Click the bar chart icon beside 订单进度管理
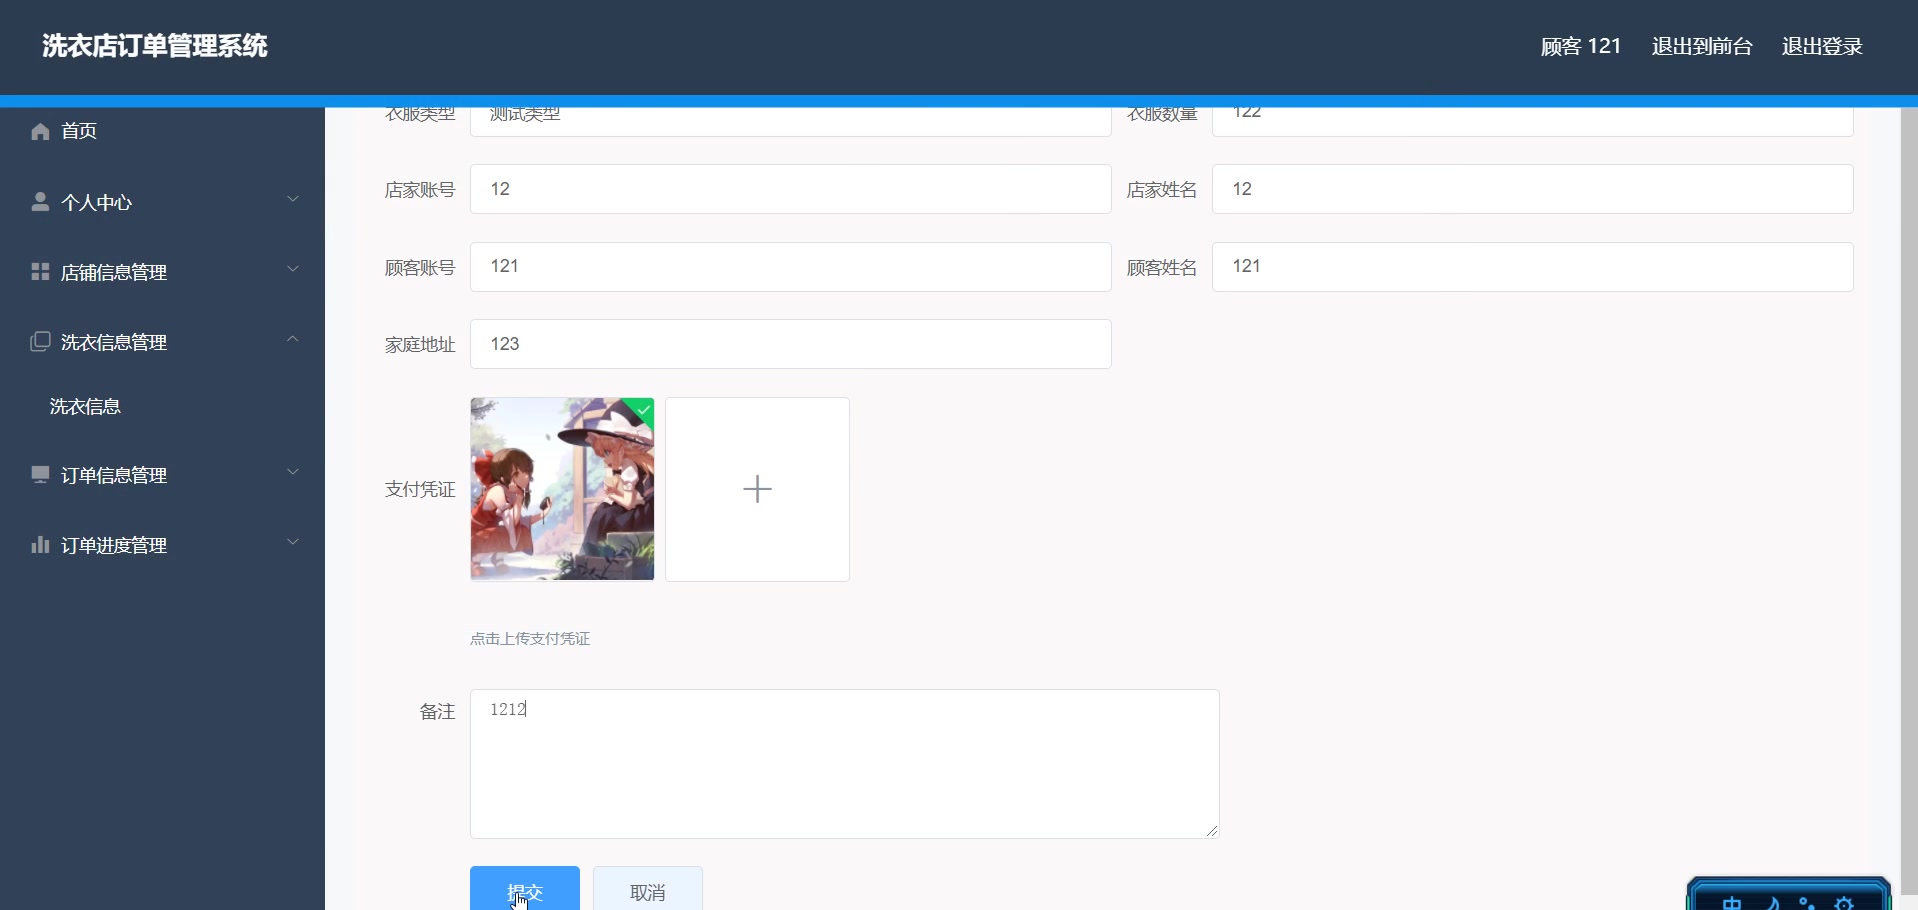Screen dimensions: 1918x910 click(40, 545)
